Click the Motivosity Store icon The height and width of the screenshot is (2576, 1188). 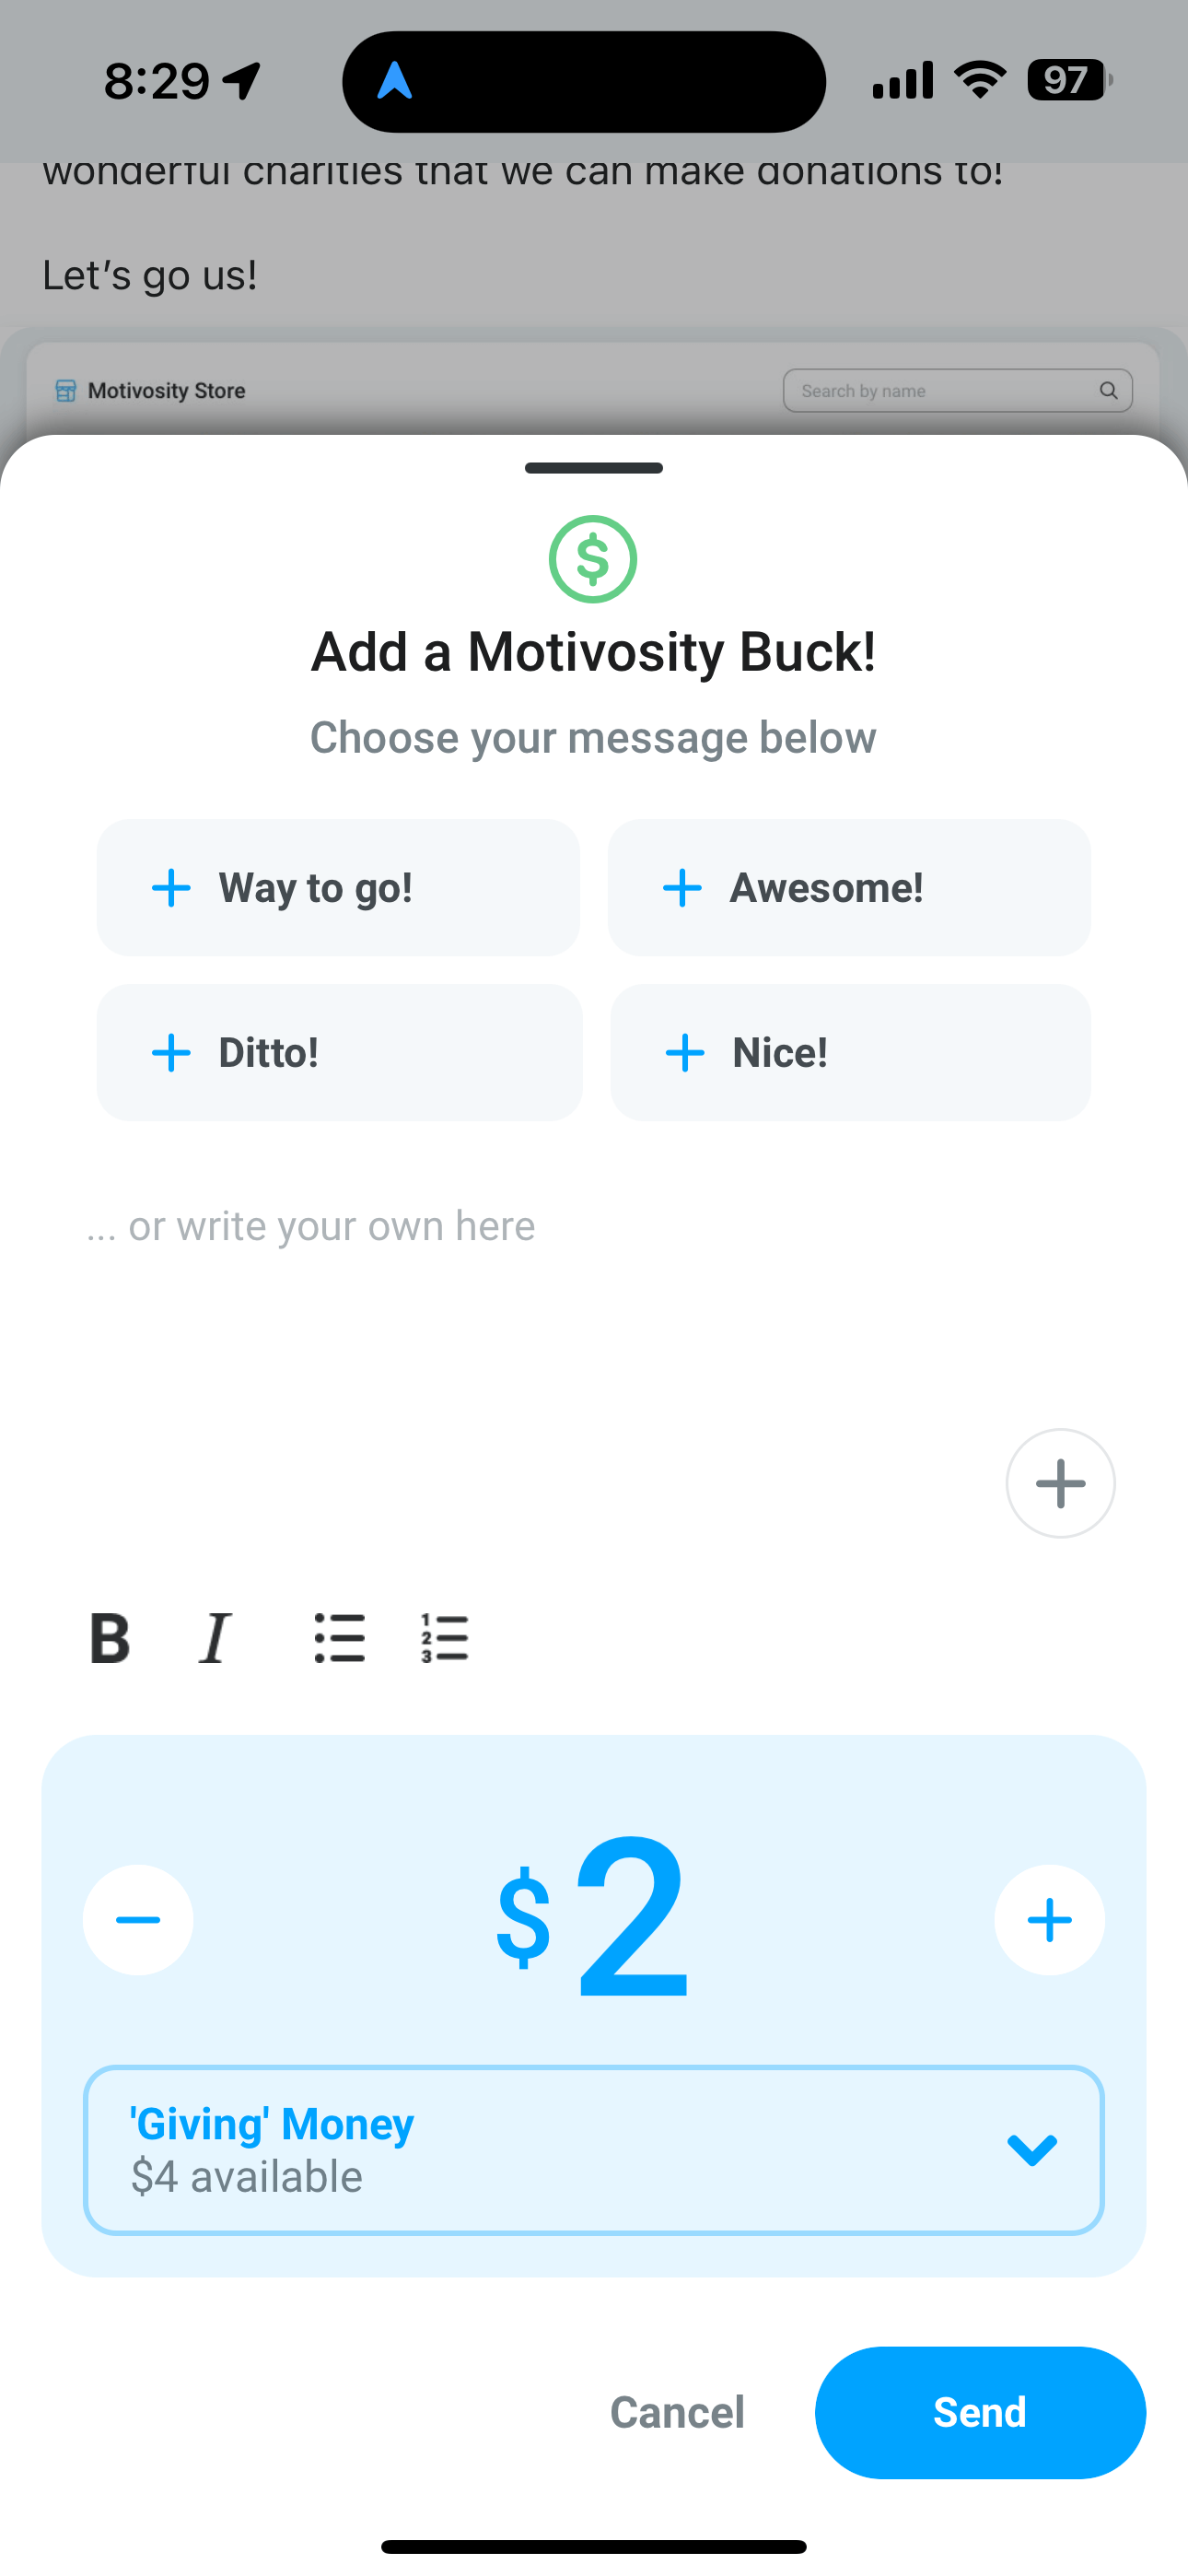tap(65, 390)
